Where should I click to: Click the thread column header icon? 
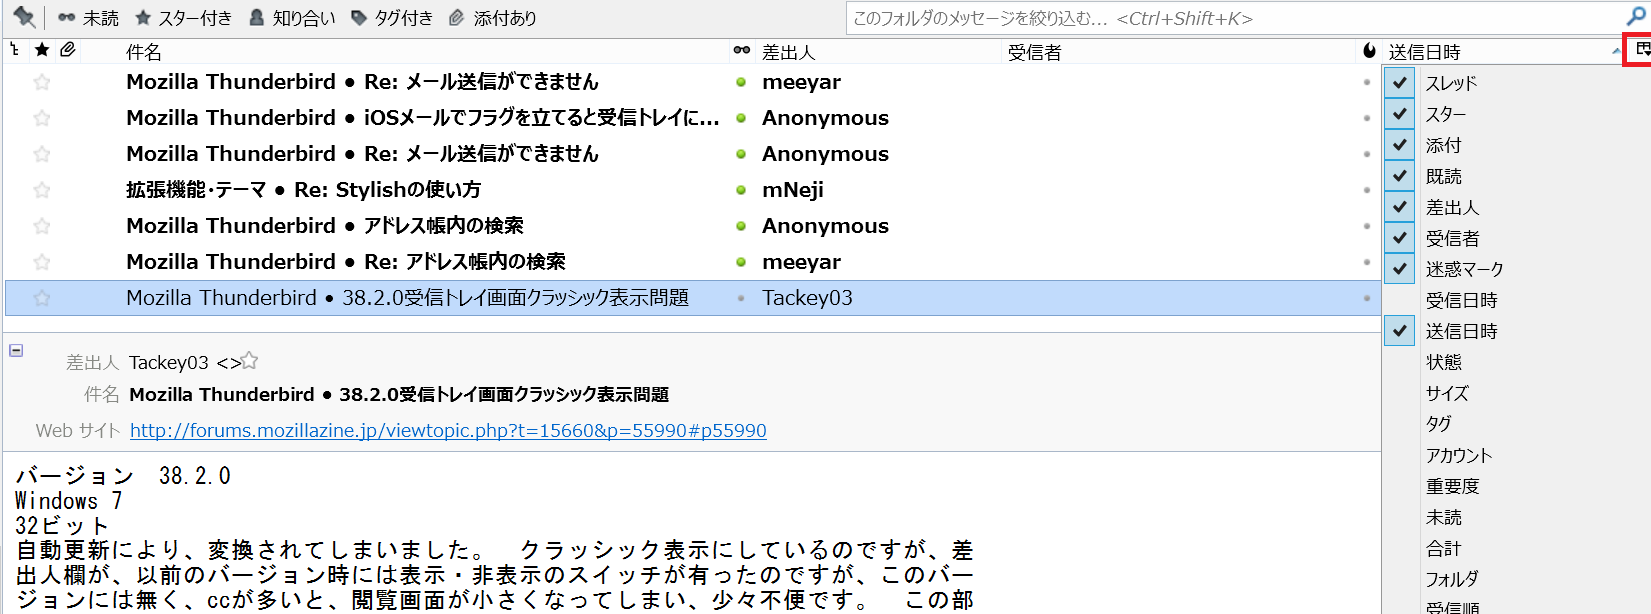pyautogui.click(x=15, y=50)
